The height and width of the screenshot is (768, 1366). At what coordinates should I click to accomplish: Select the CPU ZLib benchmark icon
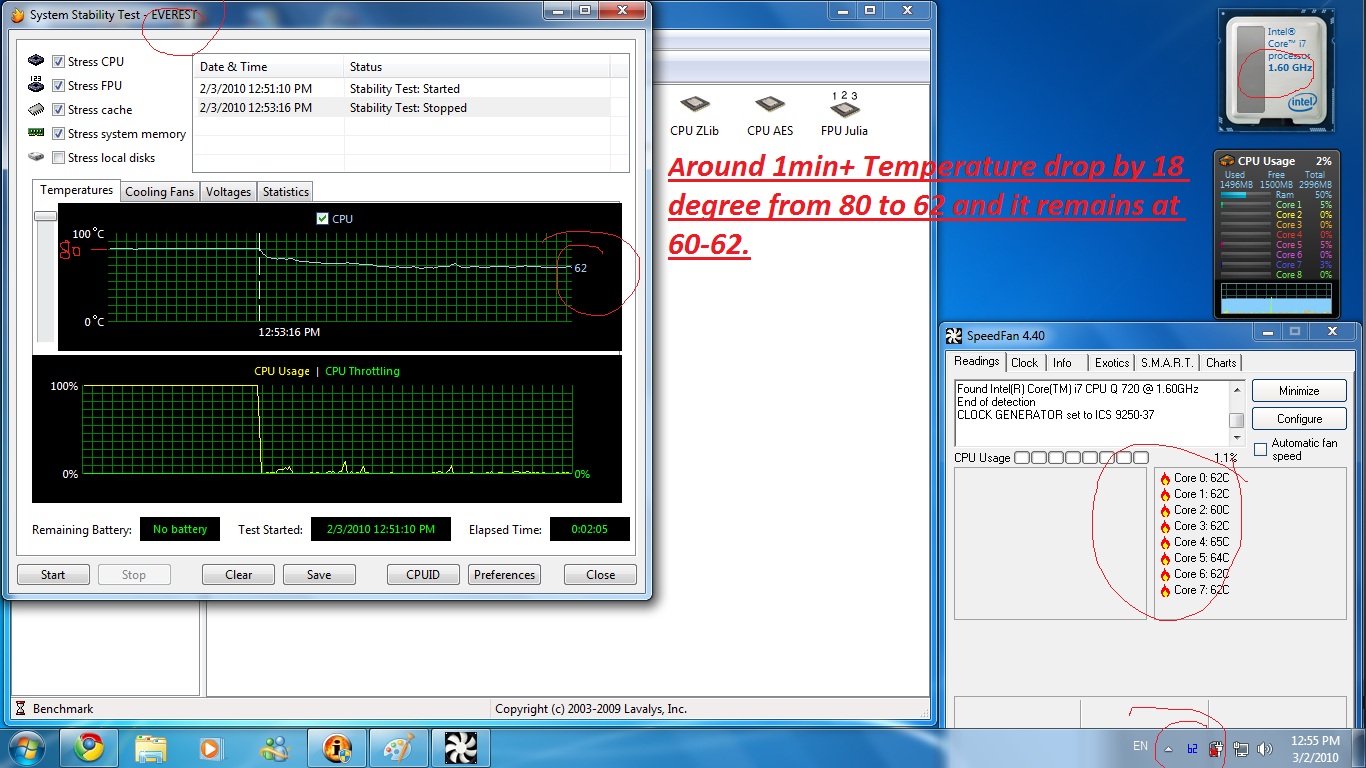[x=694, y=105]
